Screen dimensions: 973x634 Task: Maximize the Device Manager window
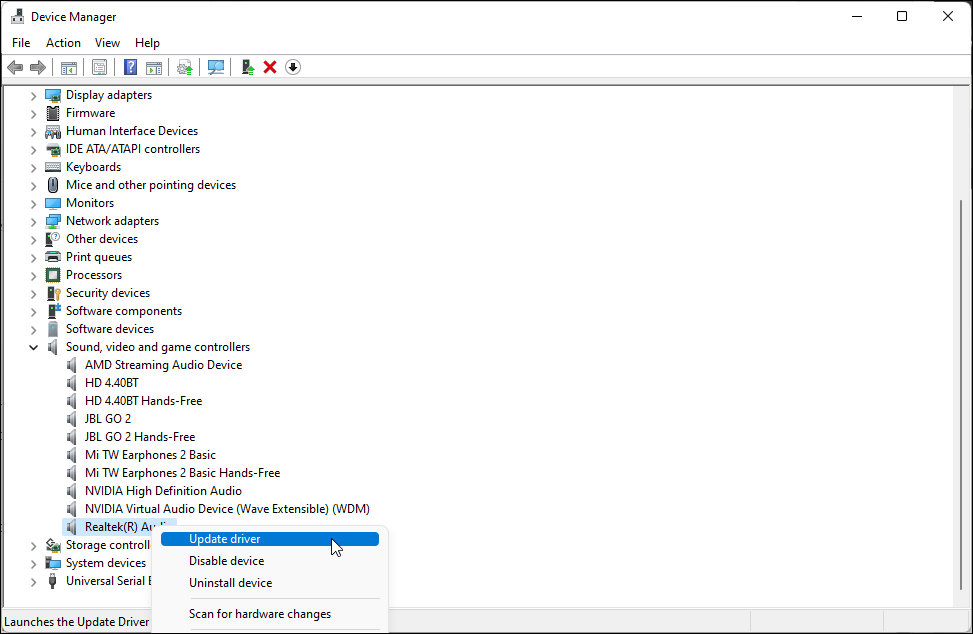(x=902, y=17)
